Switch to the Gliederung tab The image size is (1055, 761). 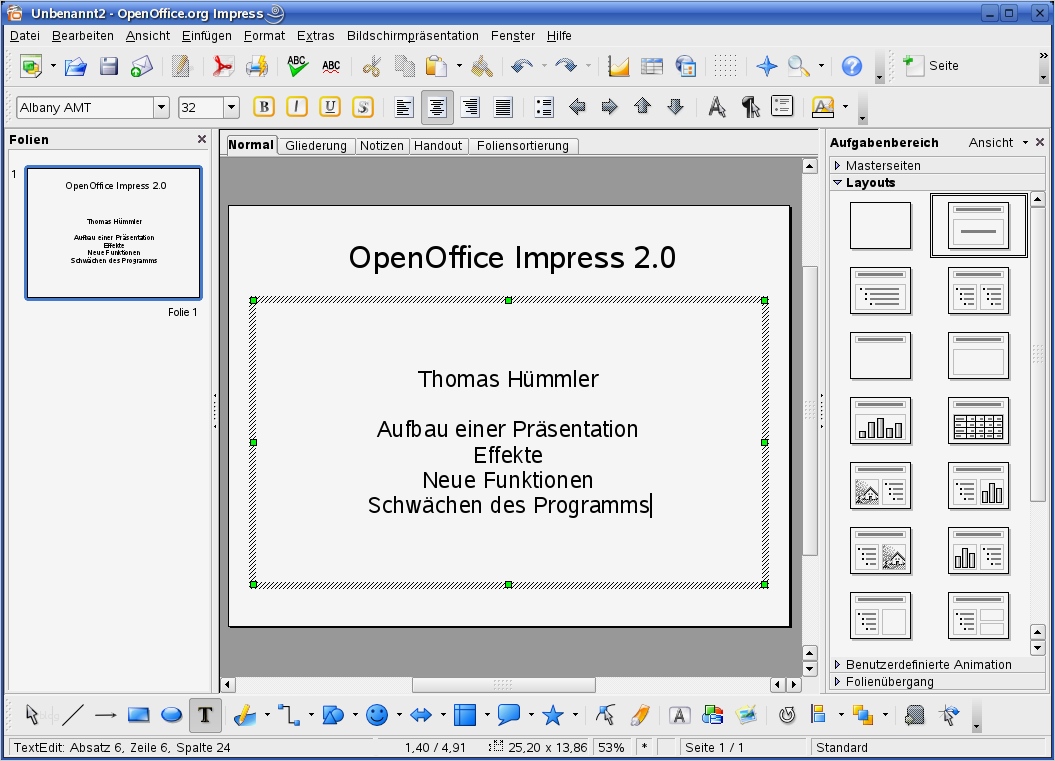pos(316,146)
